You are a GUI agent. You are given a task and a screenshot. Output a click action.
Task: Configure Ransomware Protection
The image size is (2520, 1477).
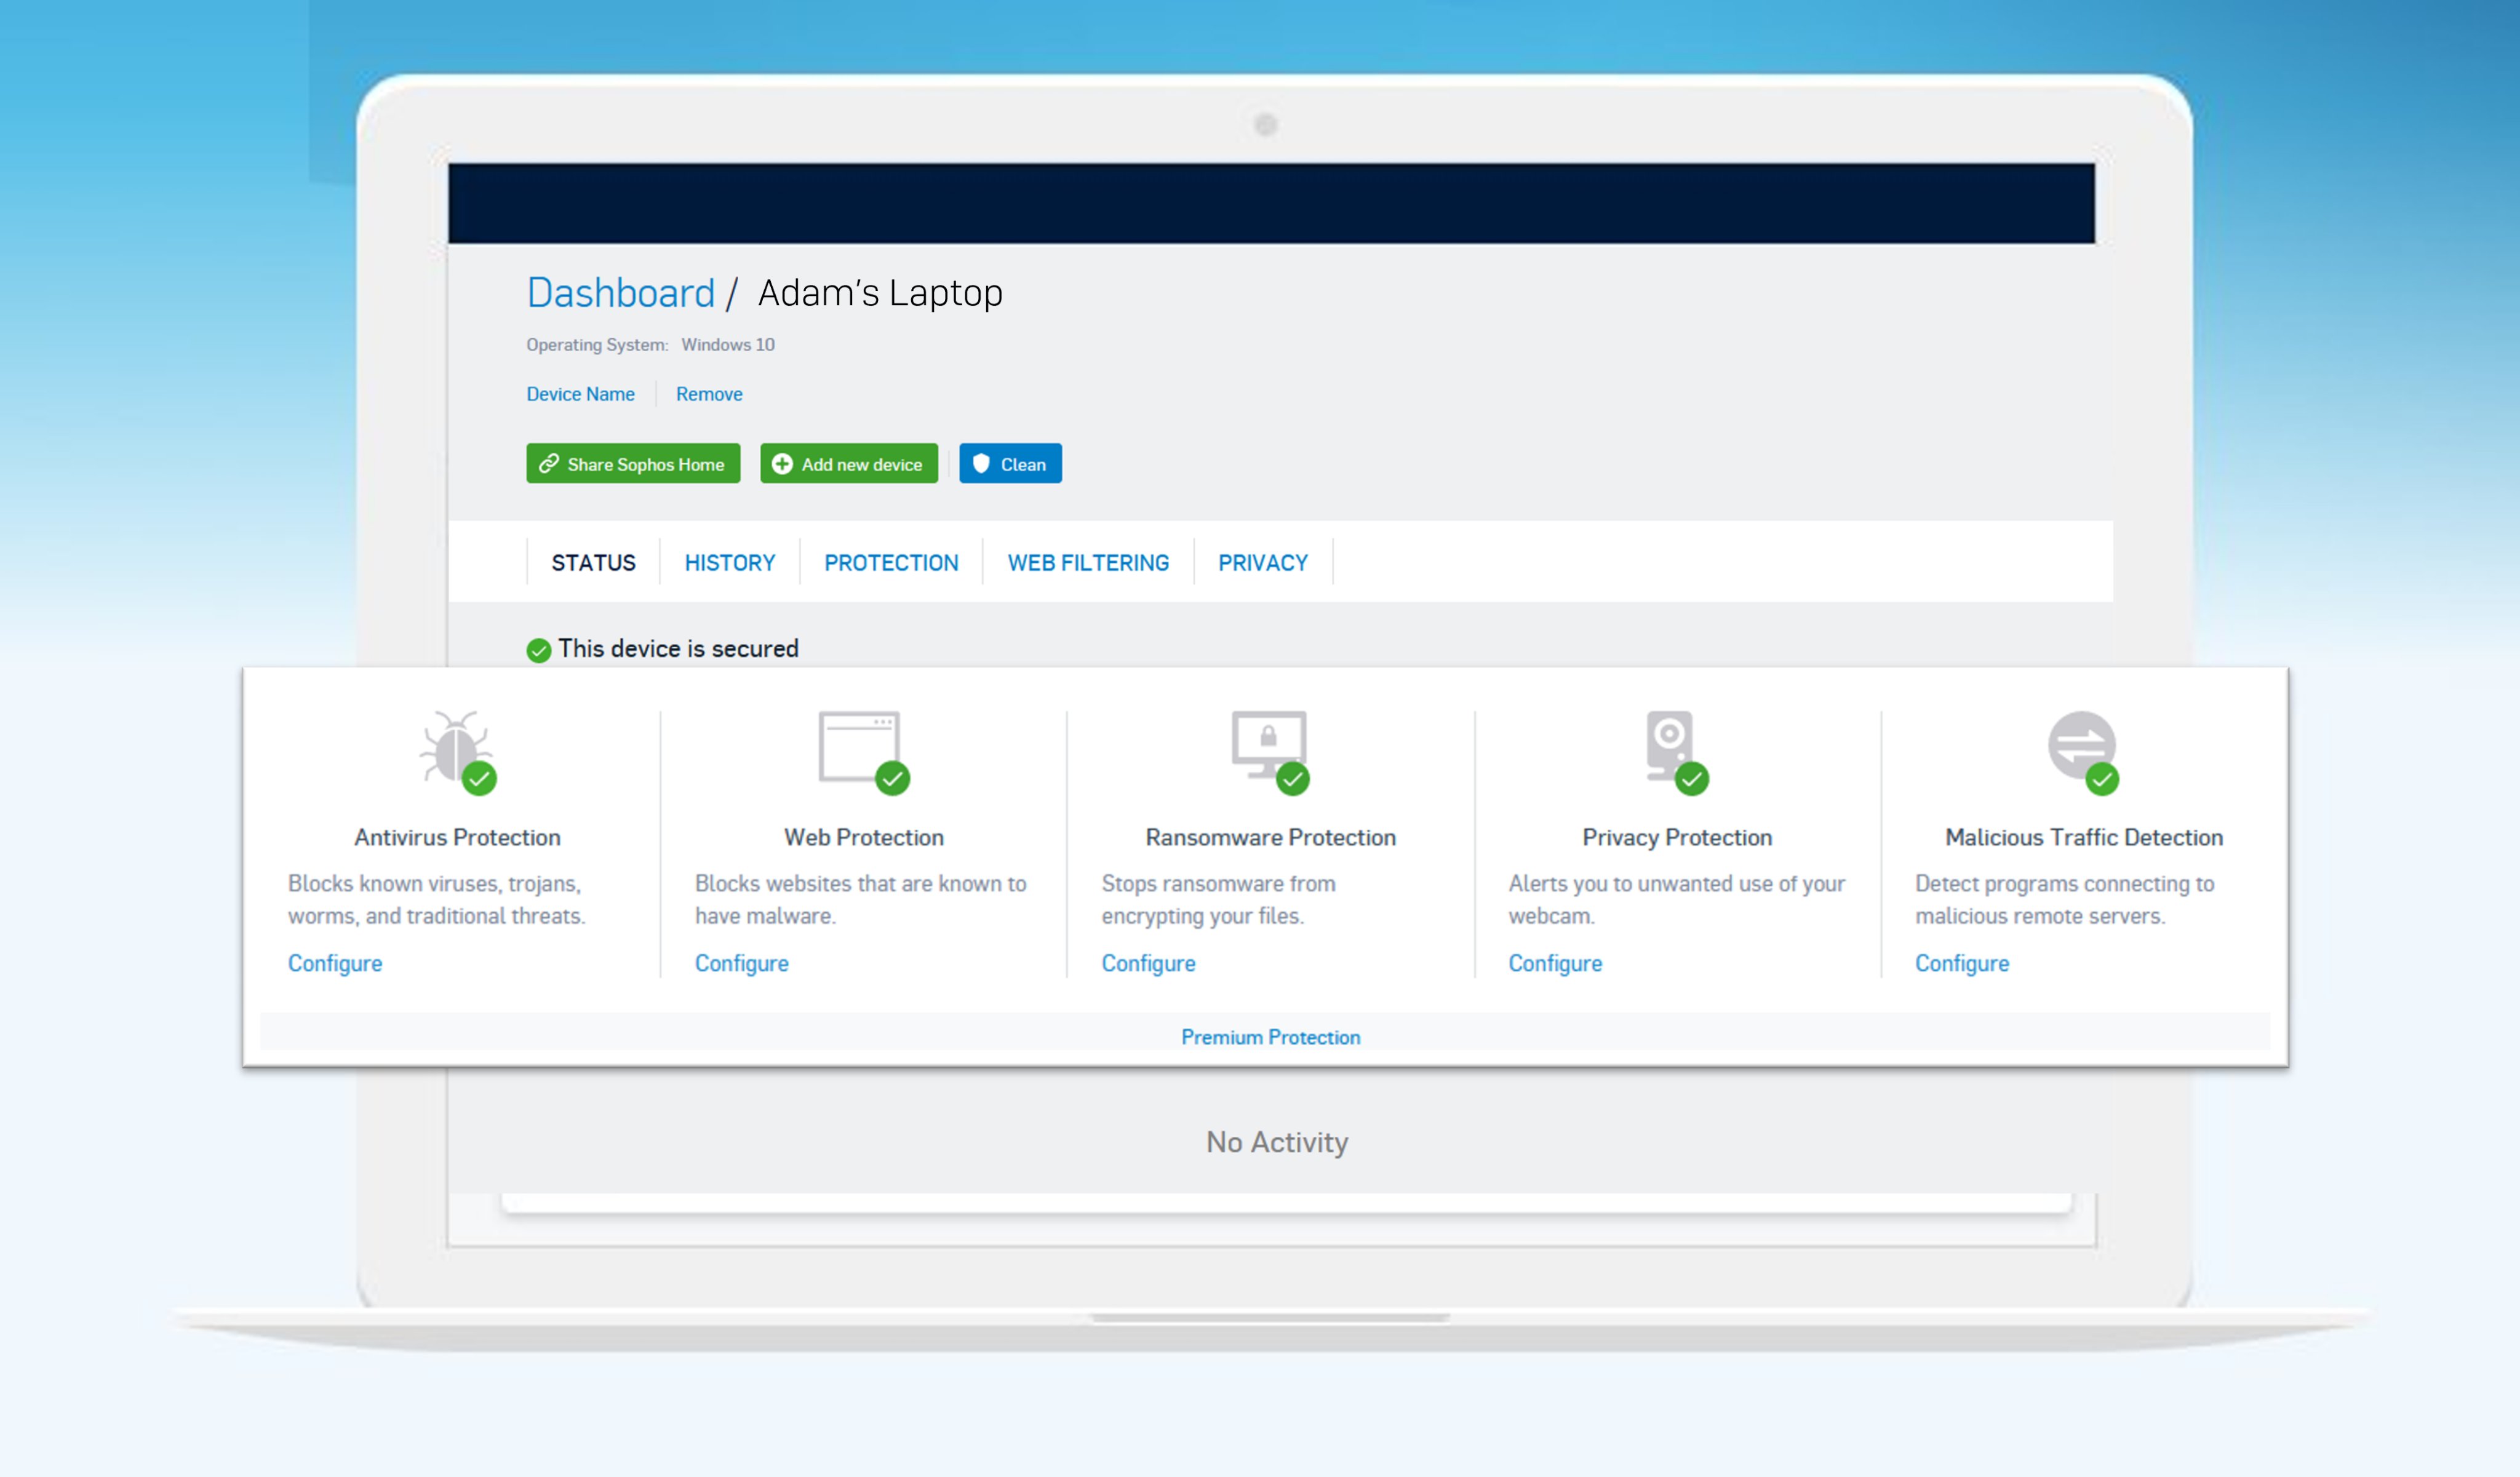[1148, 963]
